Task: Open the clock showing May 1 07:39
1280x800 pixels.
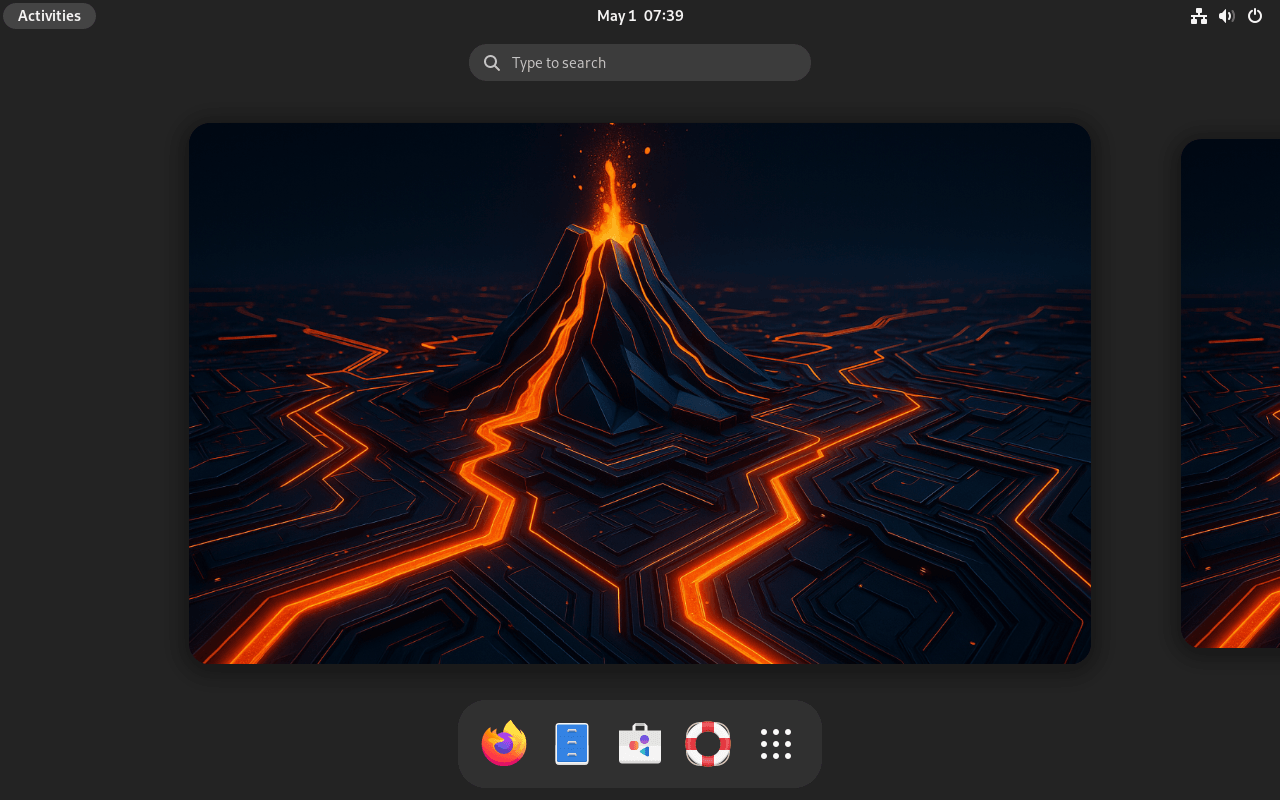Action: pyautogui.click(x=640, y=16)
